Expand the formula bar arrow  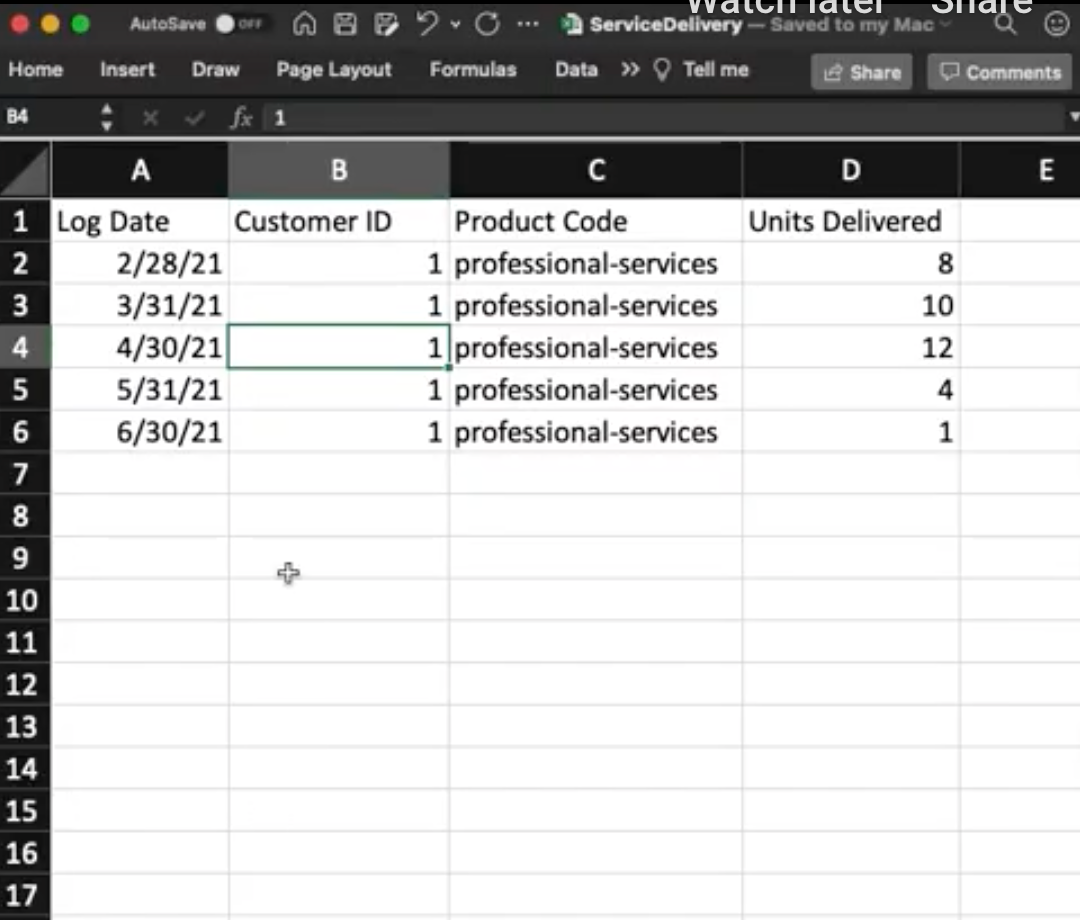point(1072,118)
